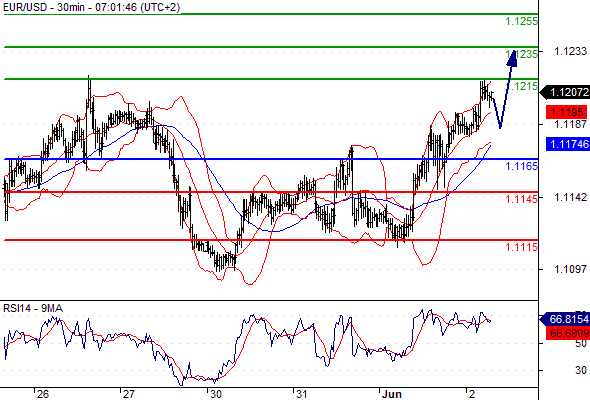Image resolution: width=590 pixels, height=400 pixels.
Task: Click the 27 date marker on time axis
Action: point(129,394)
